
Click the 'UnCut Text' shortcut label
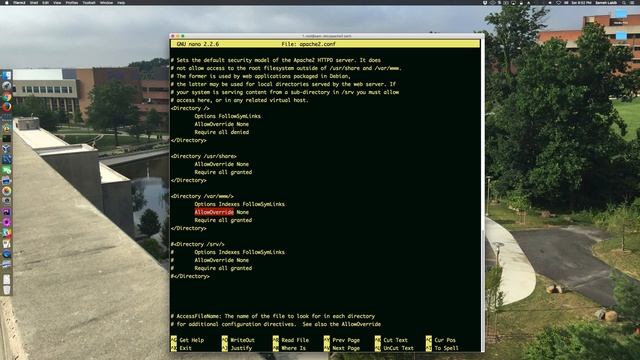coord(398,348)
